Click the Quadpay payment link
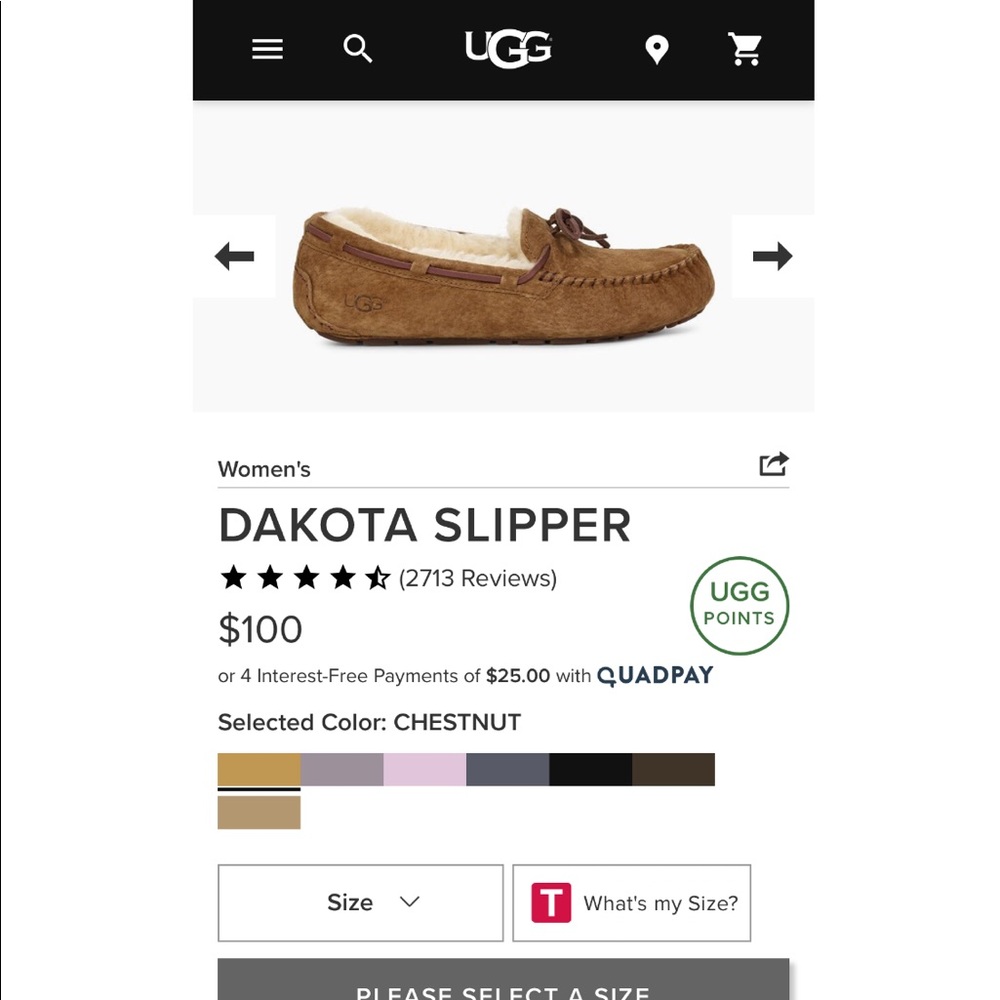Image resolution: width=1000 pixels, height=1000 pixels. click(x=655, y=675)
